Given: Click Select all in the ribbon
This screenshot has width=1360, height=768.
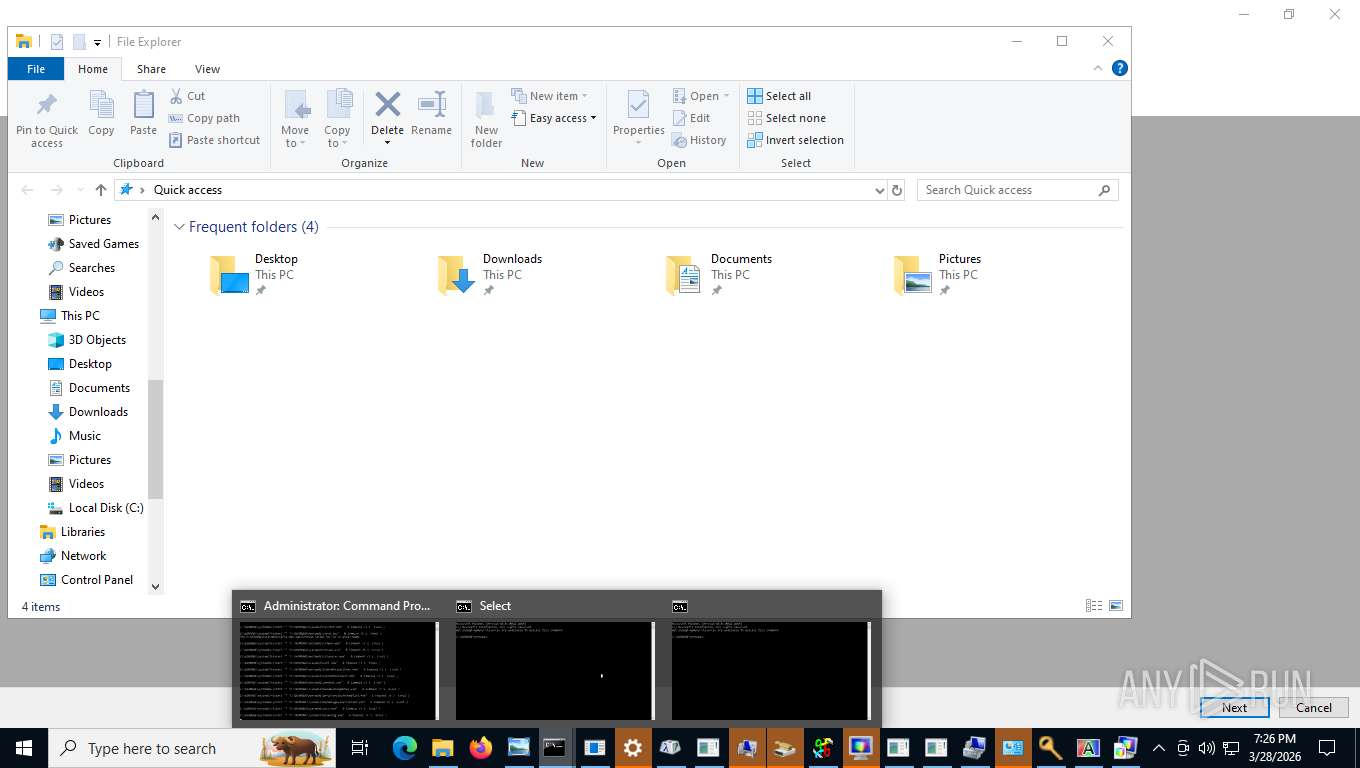Looking at the screenshot, I should point(779,96).
